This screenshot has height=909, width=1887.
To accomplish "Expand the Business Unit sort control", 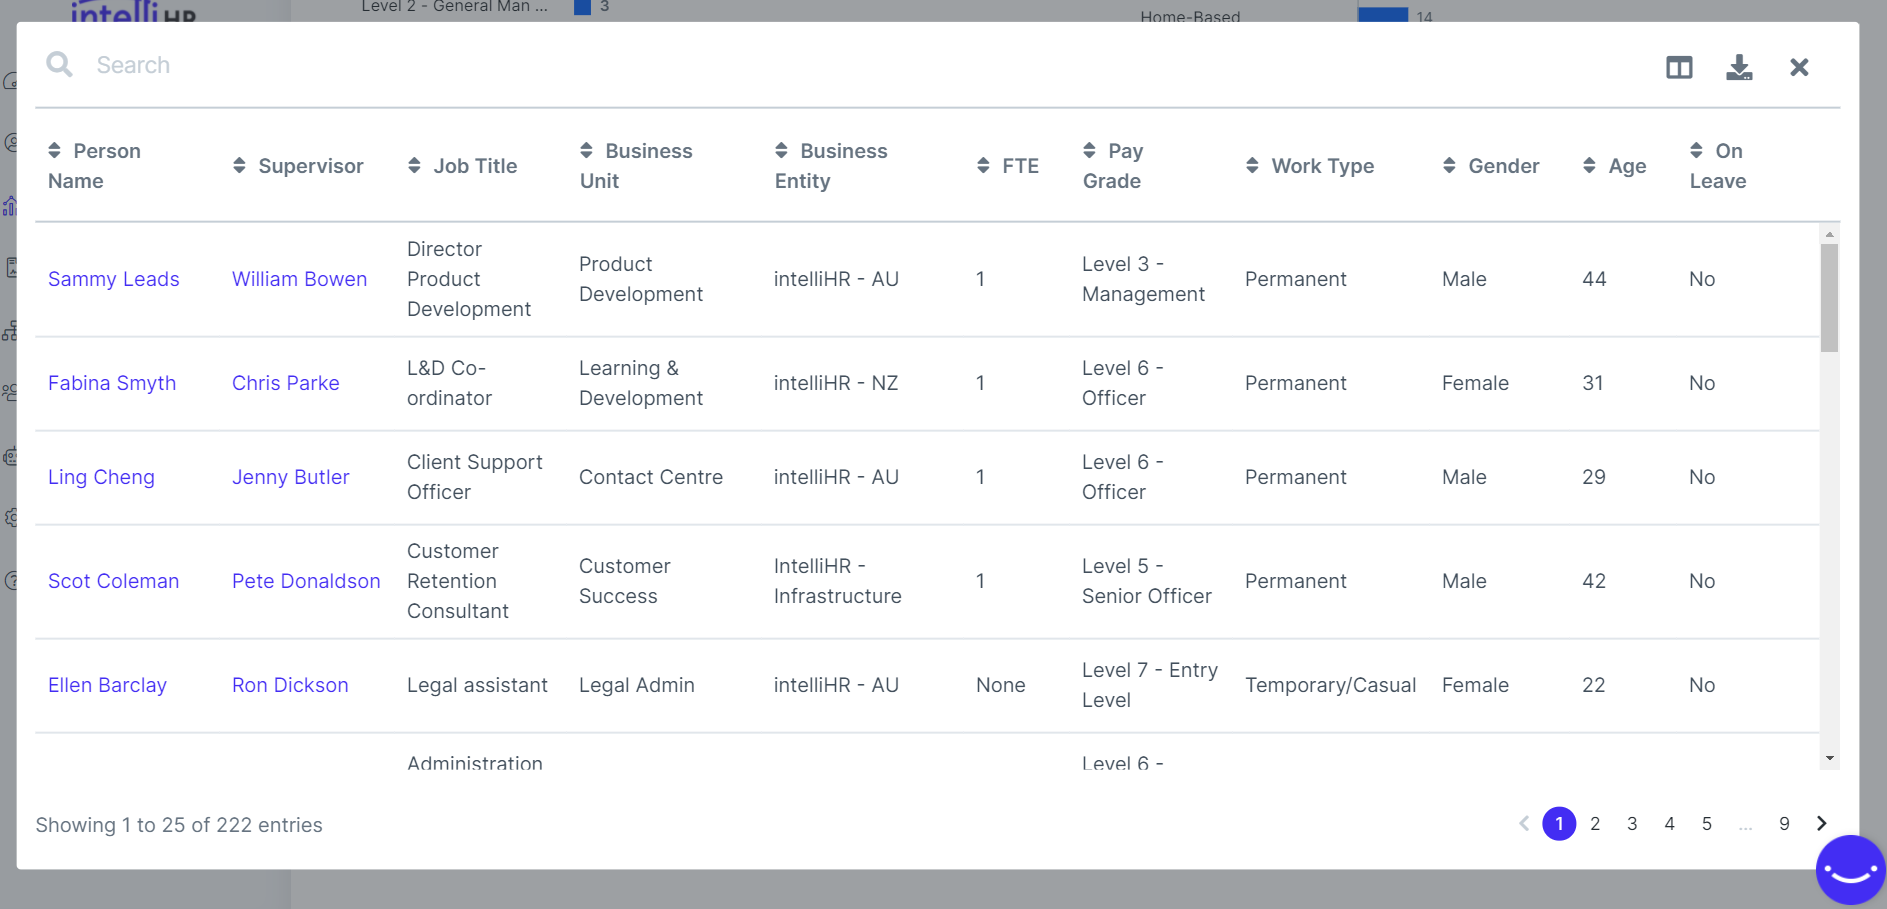I will (585, 151).
